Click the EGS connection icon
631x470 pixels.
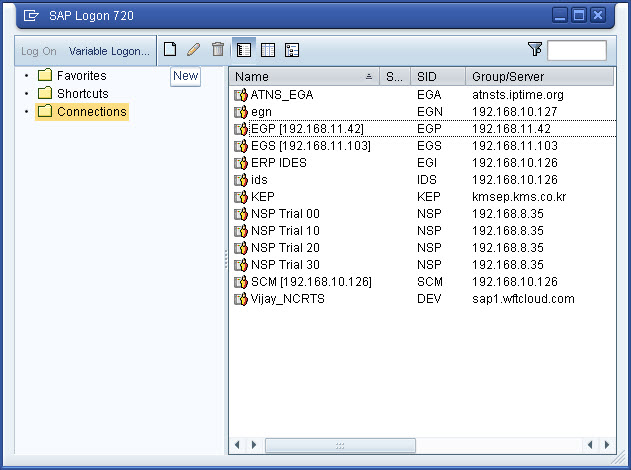click(241, 146)
